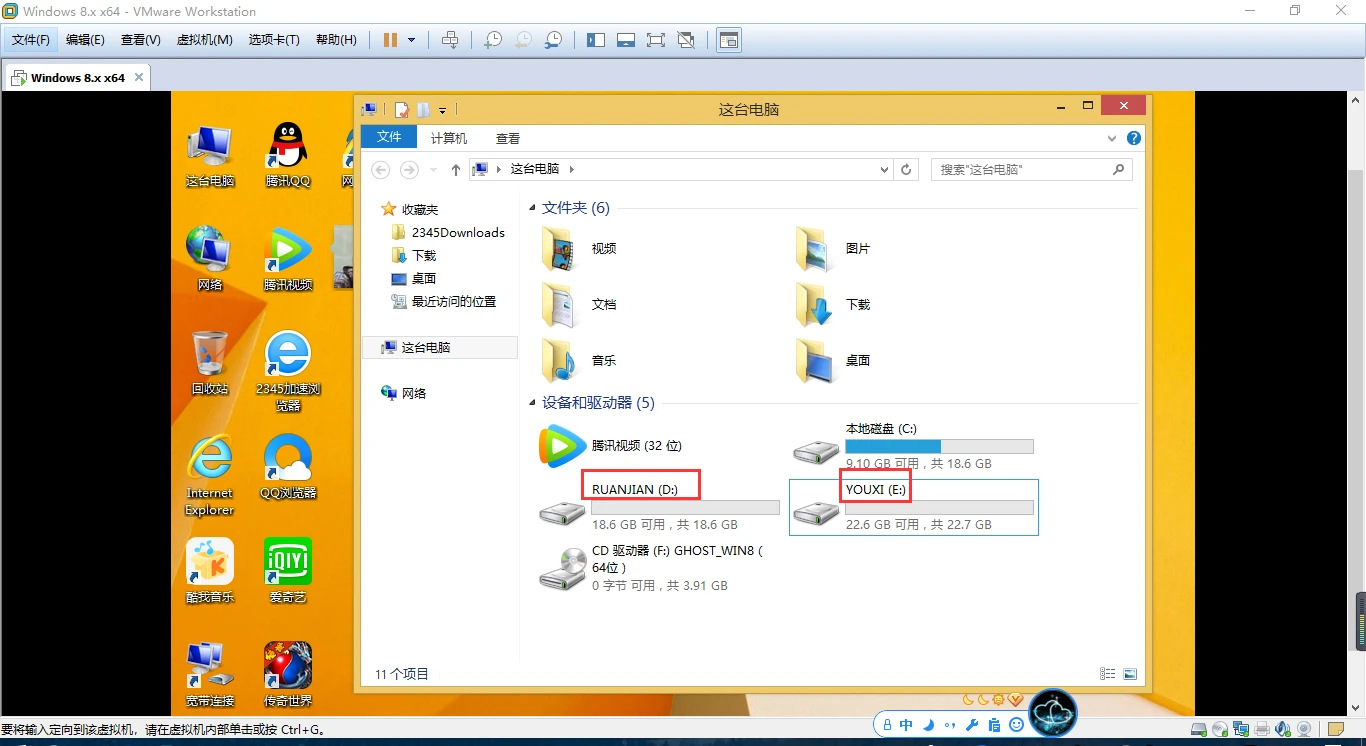Image resolution: width=1366 pixels, height=746 pixels.
Task: Open the snapshot manager toolbar icon
Action: tap(553, 40)
